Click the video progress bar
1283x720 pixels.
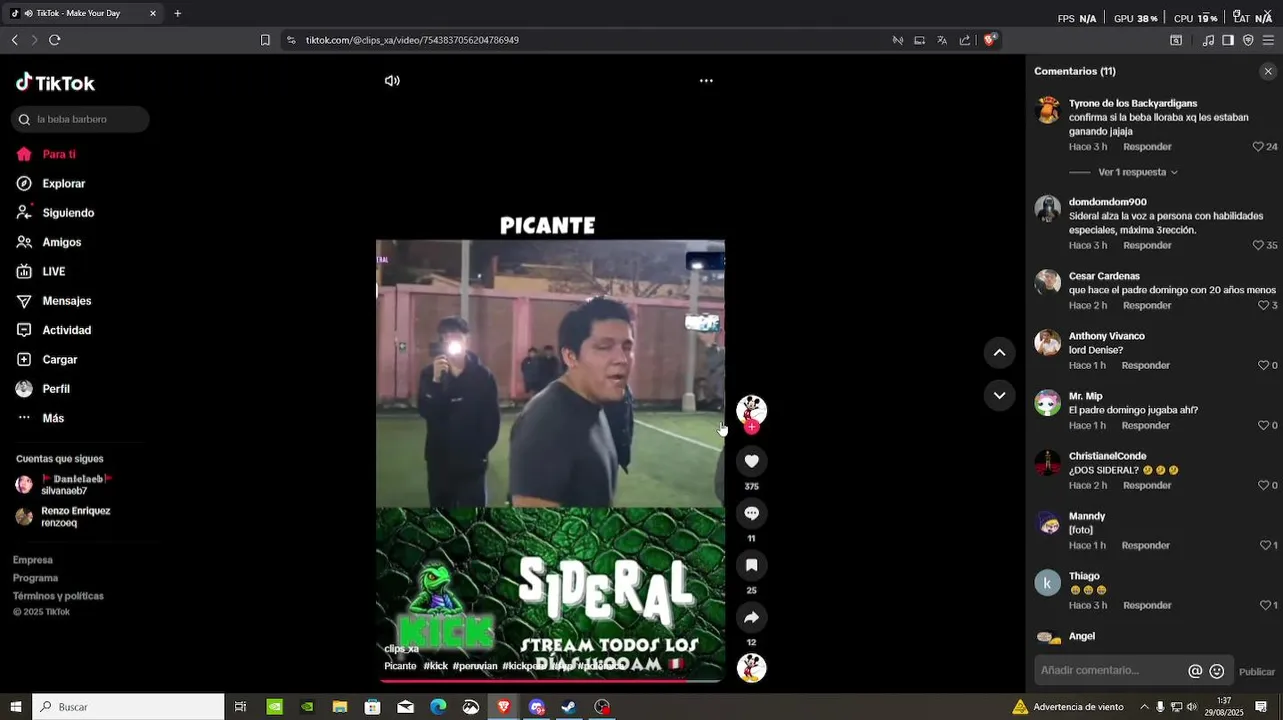click(550, 681)
